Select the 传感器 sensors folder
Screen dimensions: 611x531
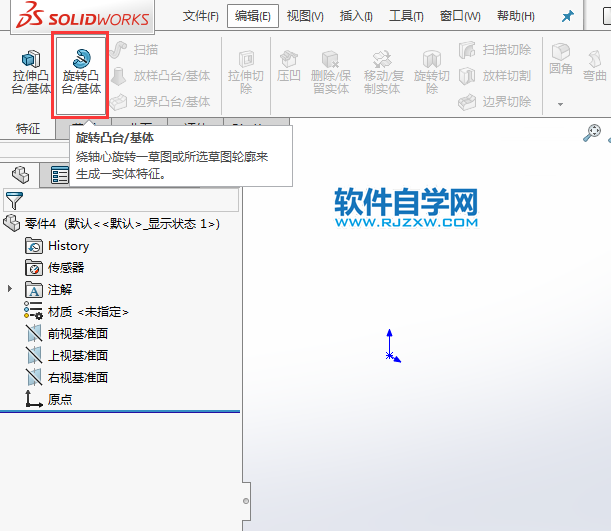[55, 268]
